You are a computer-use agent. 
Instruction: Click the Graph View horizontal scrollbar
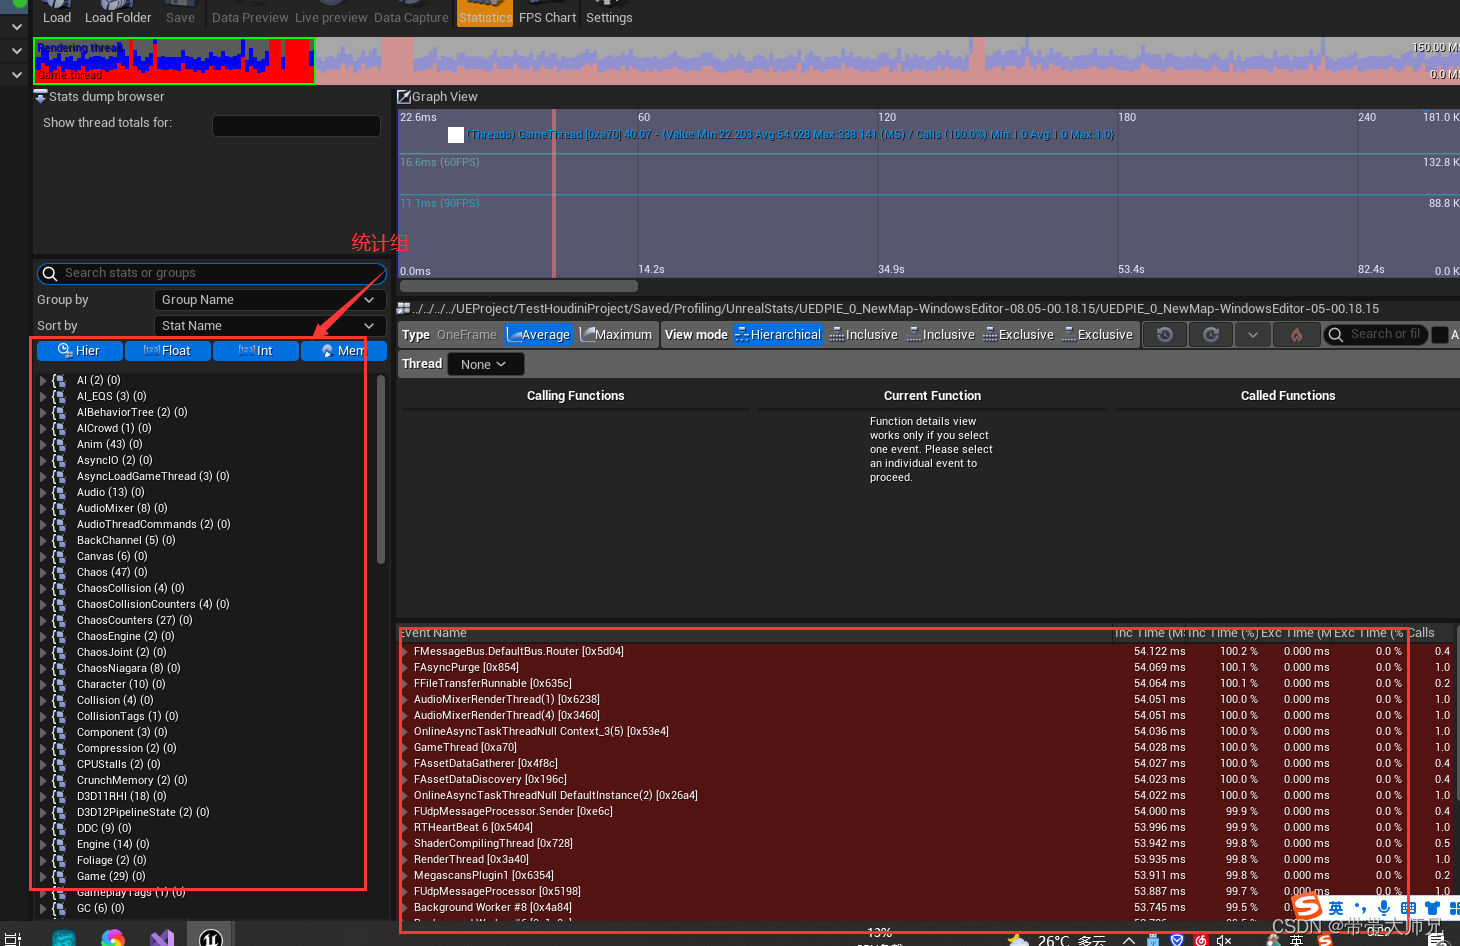518,286
